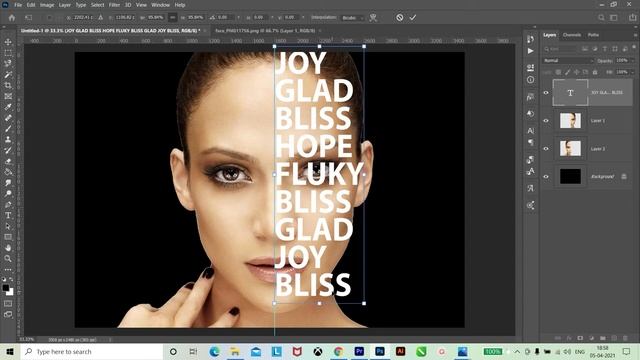This screenshot has height=360, width=640.
Task: Open Premiere Pro from the taskbar
Action: [x=359, y=351]
